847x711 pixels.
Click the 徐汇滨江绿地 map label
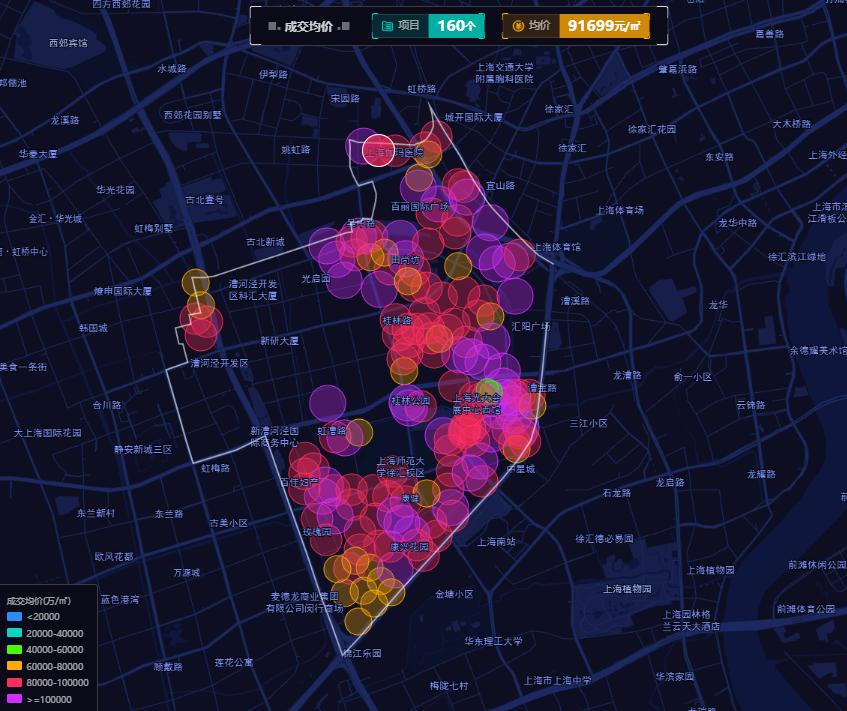tap(797, 257)
